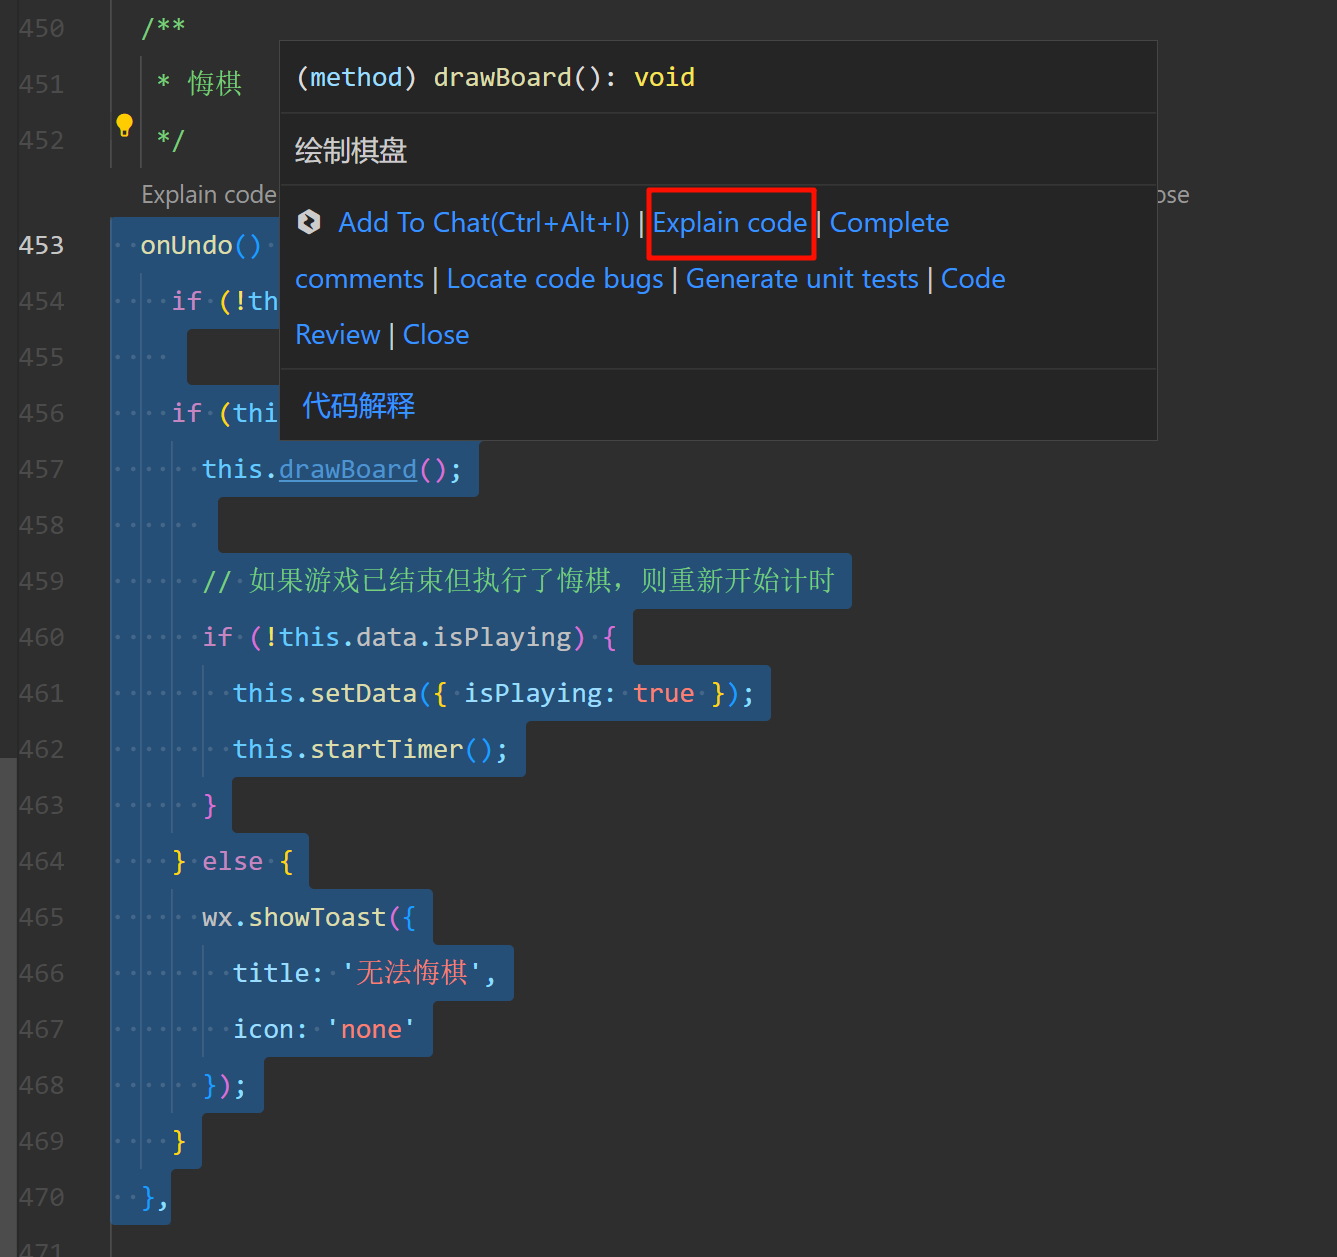Run Locate code bugs from the popup
Screen dimensions: 1337x1257
click(x=554, y=279)
